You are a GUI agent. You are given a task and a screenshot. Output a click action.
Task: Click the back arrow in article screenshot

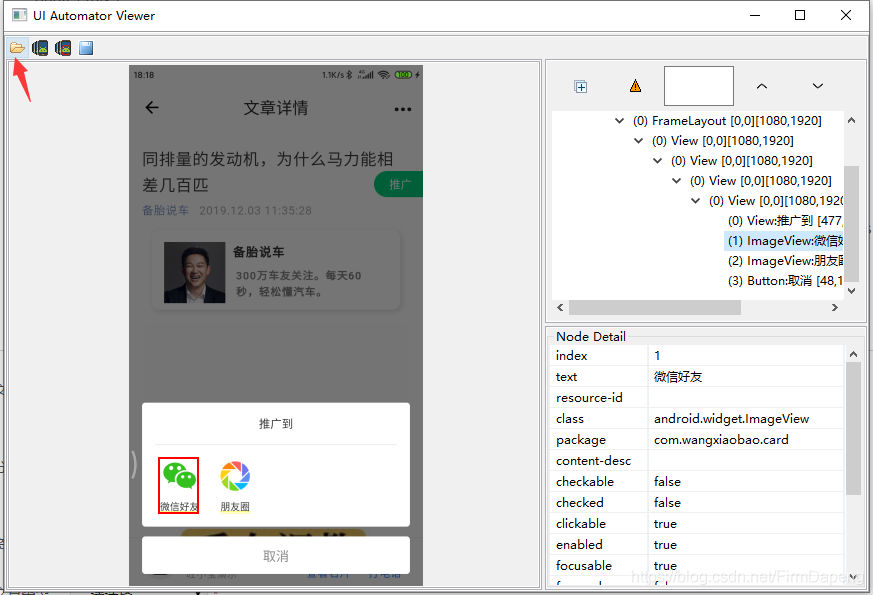click(x=151, y=107)
